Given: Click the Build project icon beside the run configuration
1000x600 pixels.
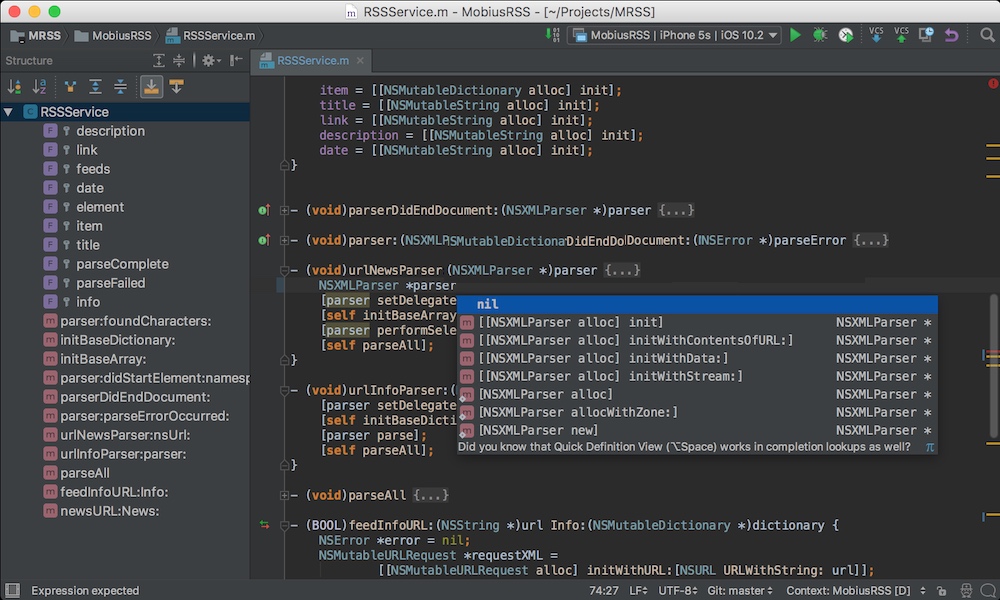Looking at the screenshot, I should (x=552, y=35).
